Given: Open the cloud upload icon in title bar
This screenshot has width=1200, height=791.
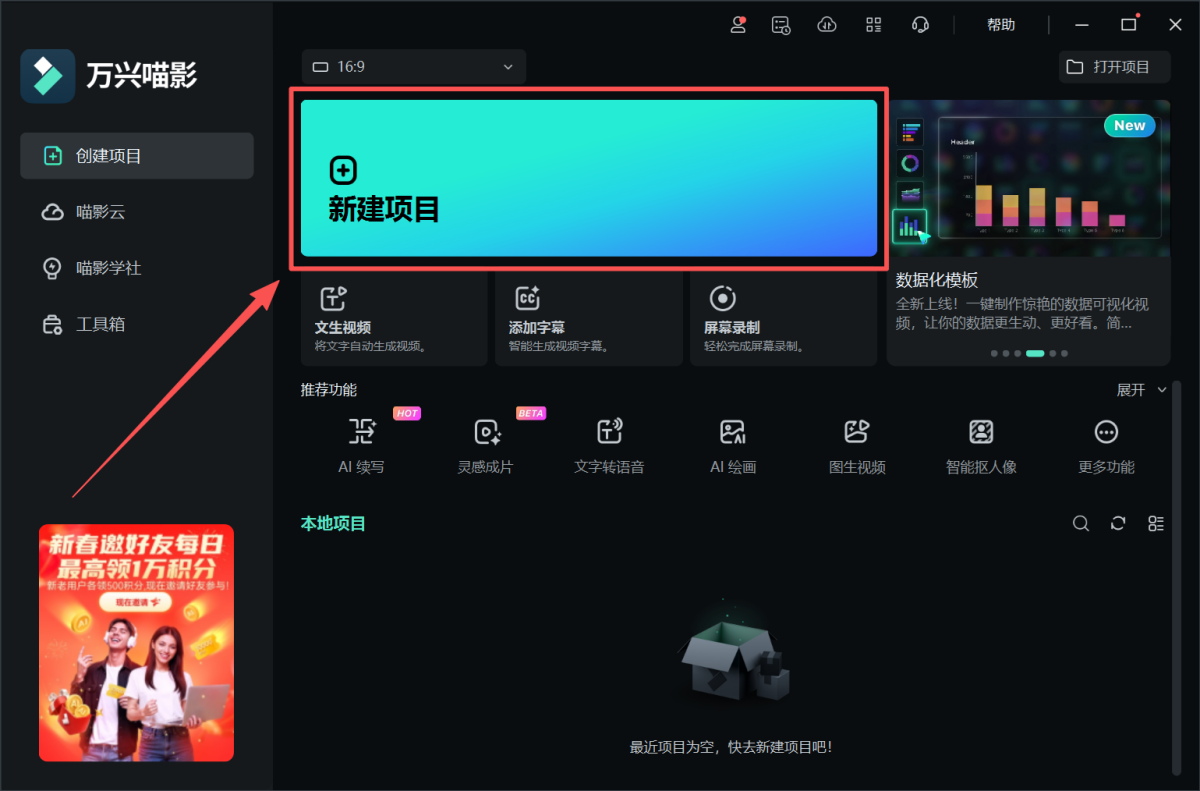Looking at the screenshot, I should (827, 25).
